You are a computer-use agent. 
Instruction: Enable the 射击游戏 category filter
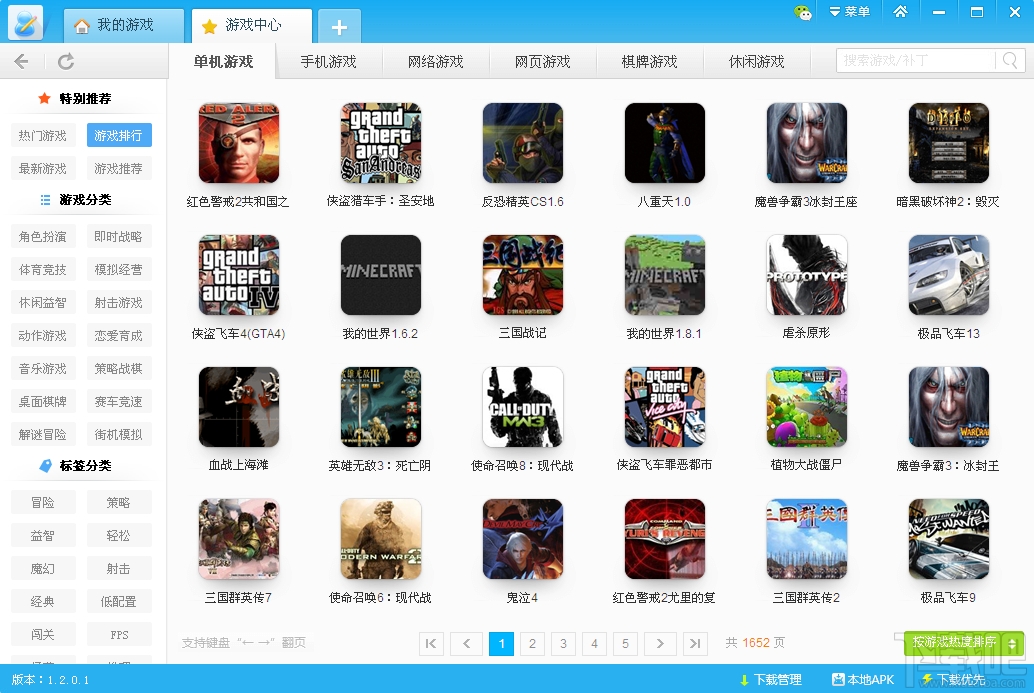click(x=119, y=302)
